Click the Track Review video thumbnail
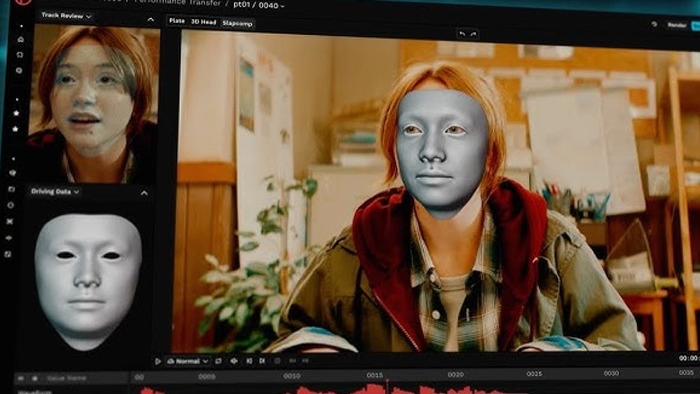700x394 pixels. pos(93,104)
